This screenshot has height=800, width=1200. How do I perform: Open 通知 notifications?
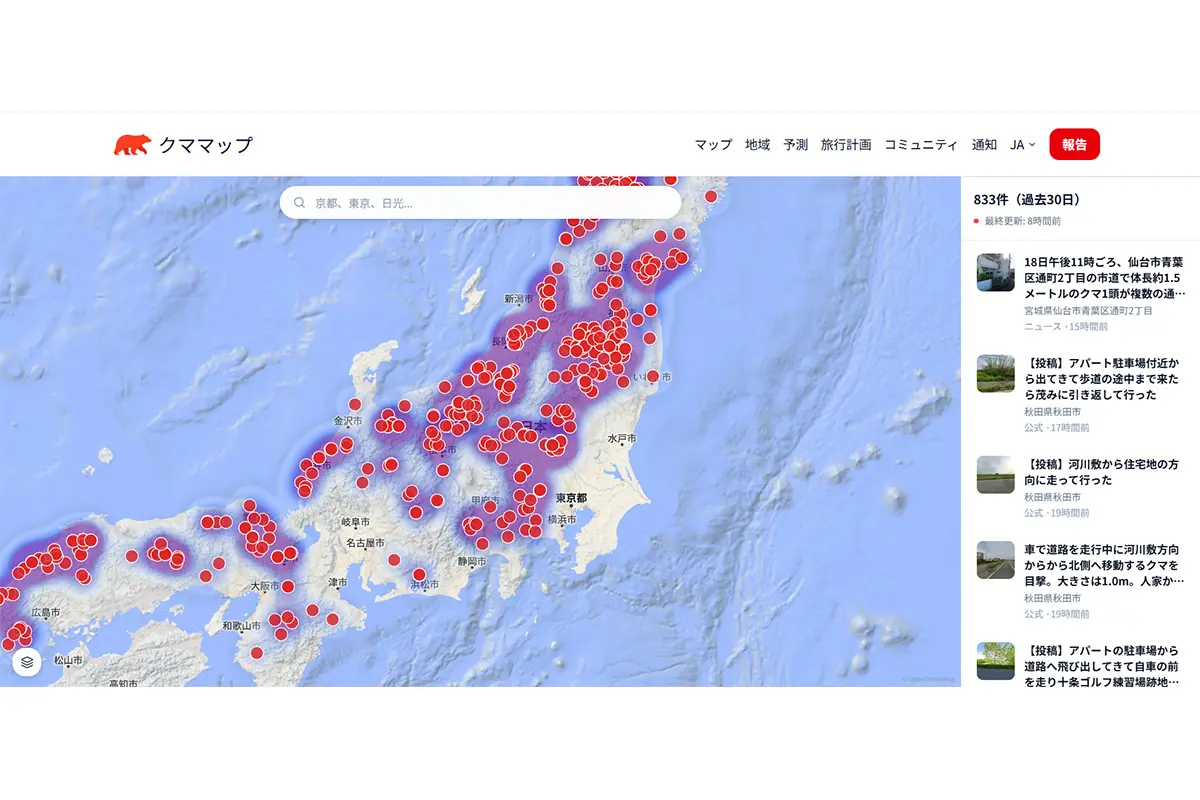coord(984,145)
